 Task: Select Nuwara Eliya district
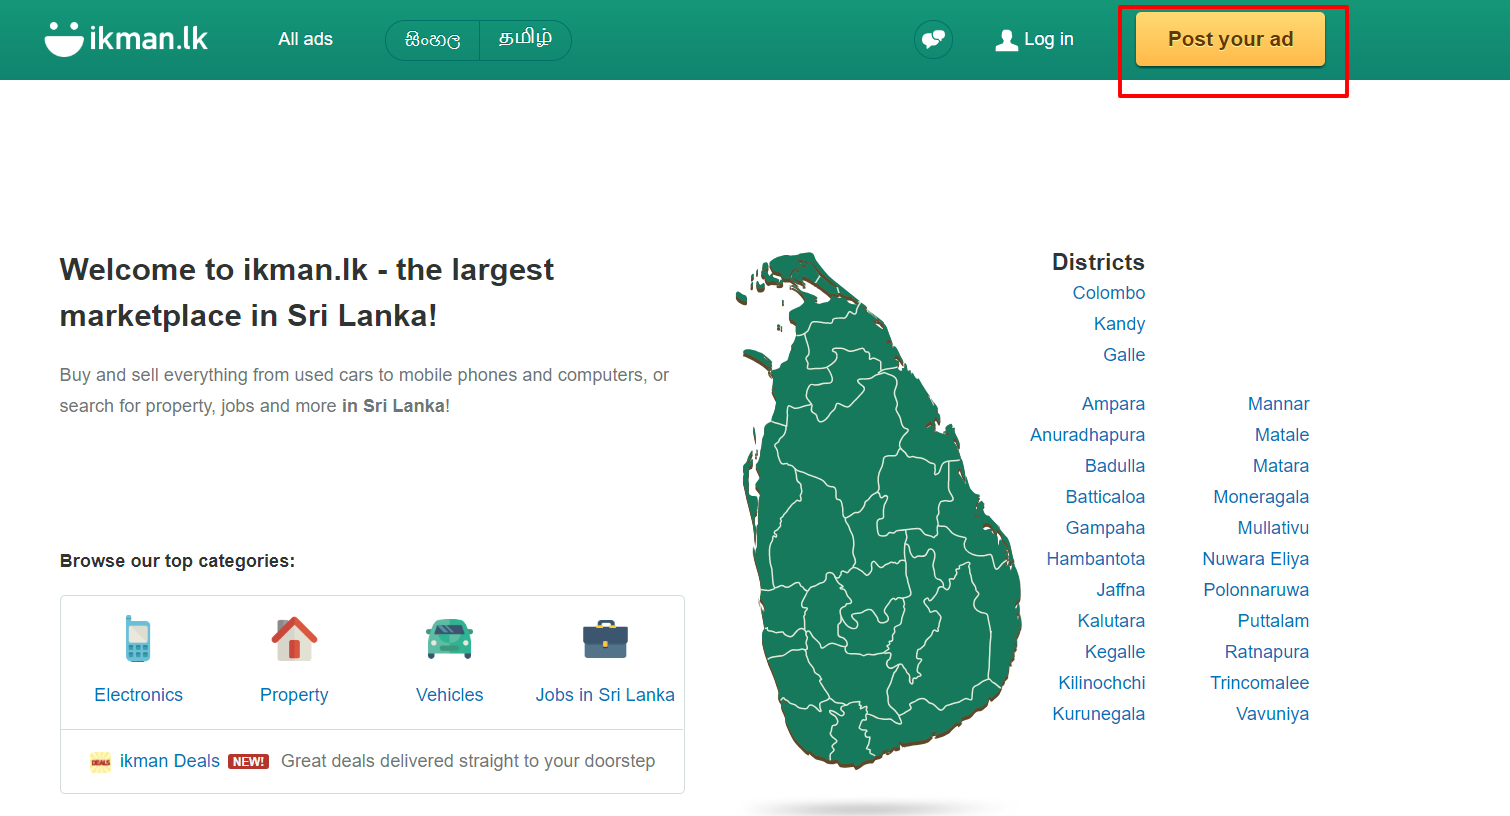(x=1256, y=559)
